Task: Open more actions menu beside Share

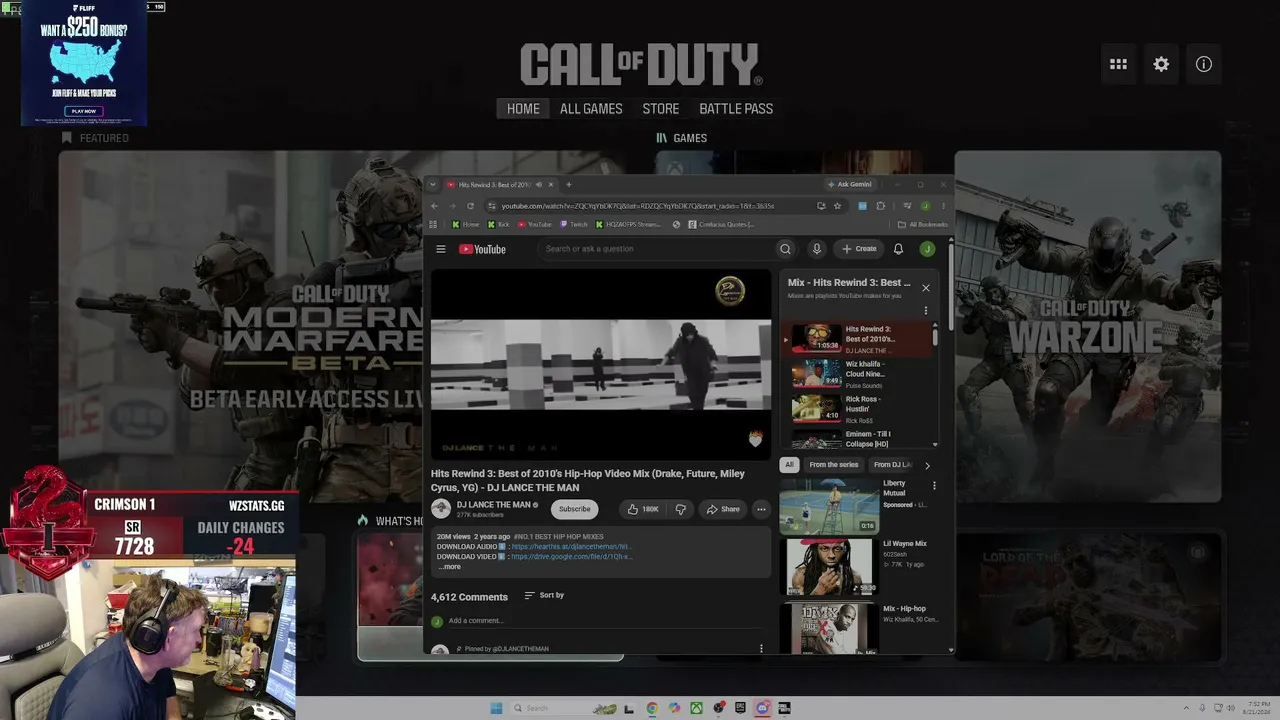Action: (761, 509)
